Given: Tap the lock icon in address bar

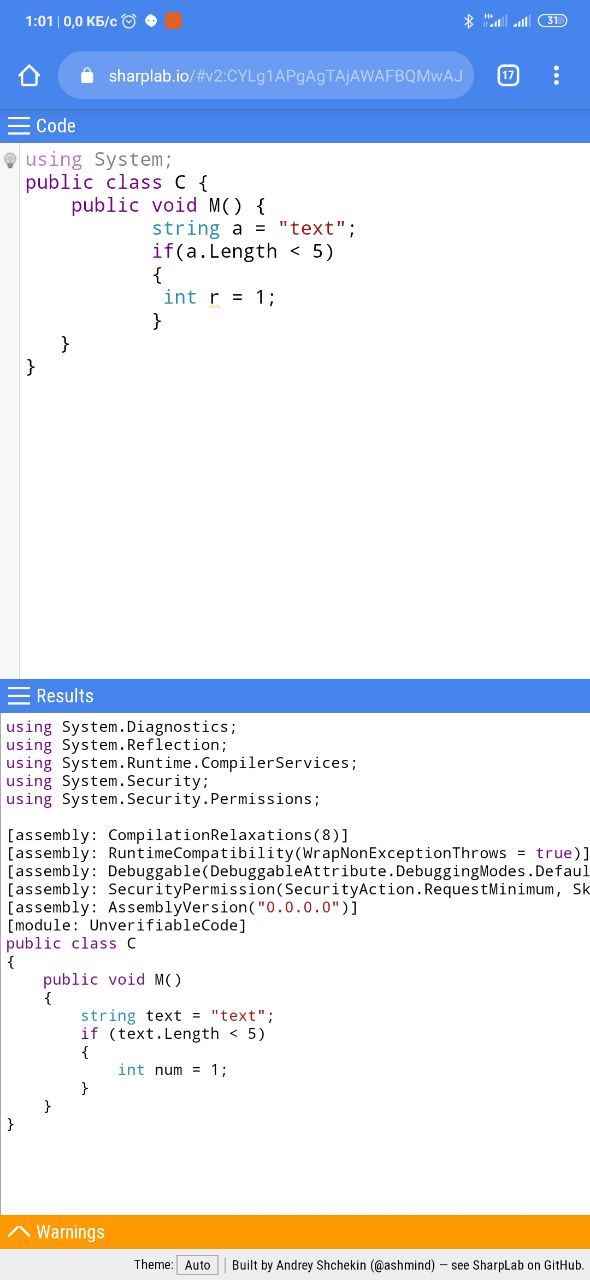Looking at the screenshot, I should tap(86, 76).
